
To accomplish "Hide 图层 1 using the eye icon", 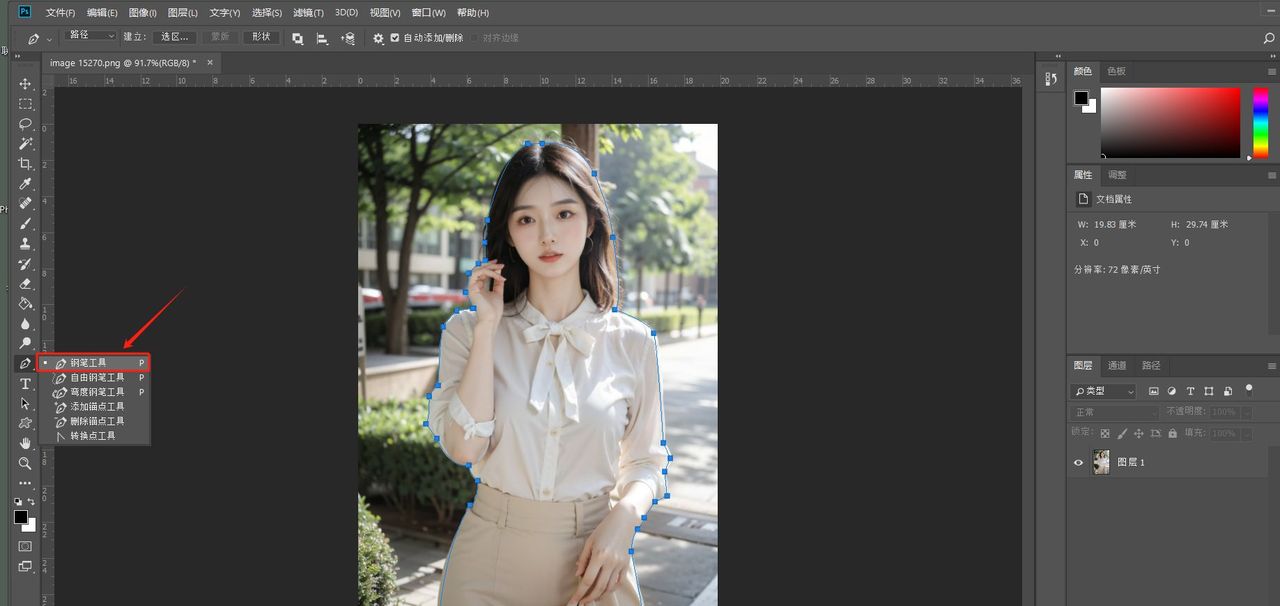I will (x=1078, y=463).
